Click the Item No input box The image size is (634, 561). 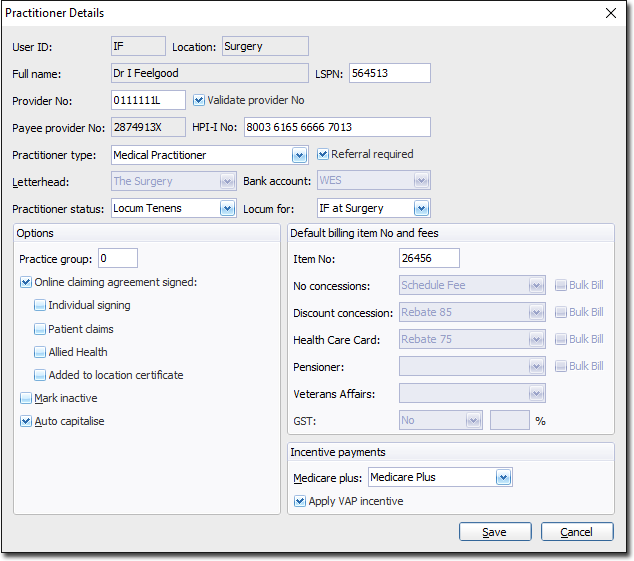pyautogui.click(x=428, y=258)
